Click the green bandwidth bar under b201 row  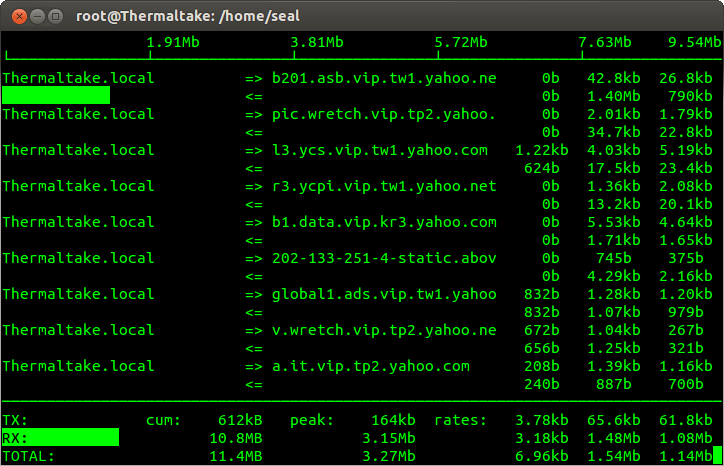[x=56, y=95]
